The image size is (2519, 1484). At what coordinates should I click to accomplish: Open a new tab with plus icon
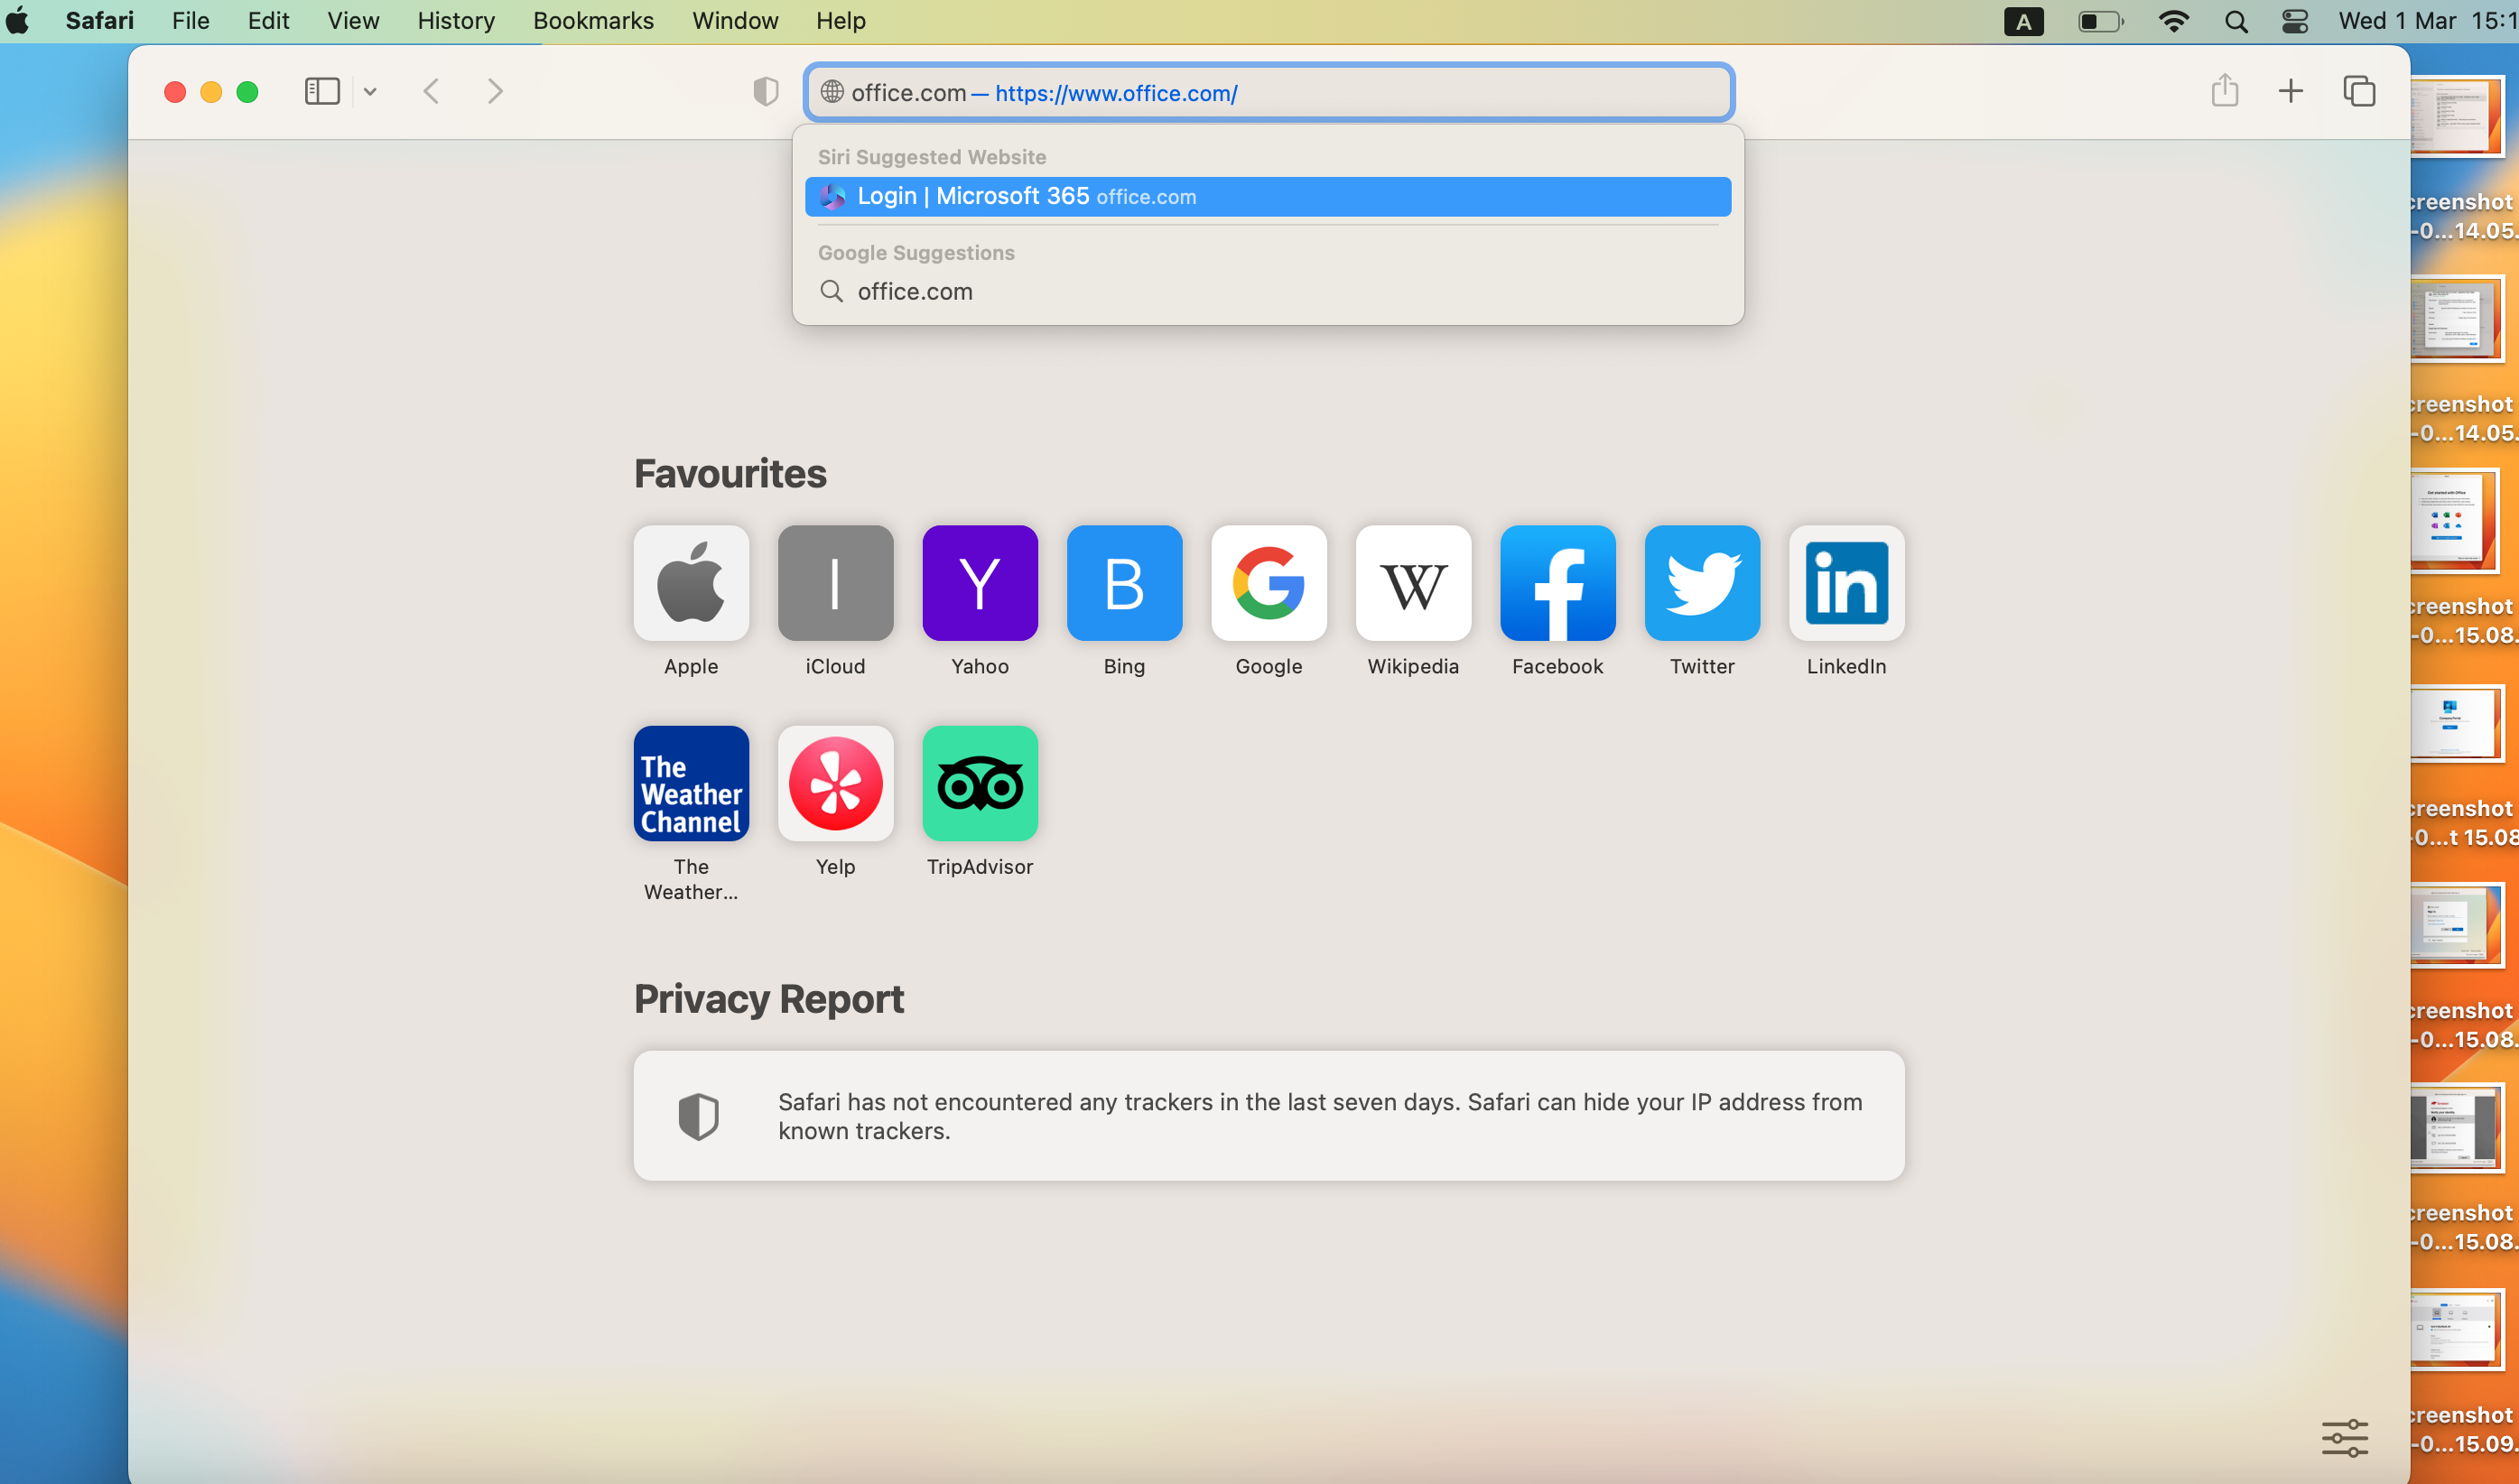[x=2290, y=92]
